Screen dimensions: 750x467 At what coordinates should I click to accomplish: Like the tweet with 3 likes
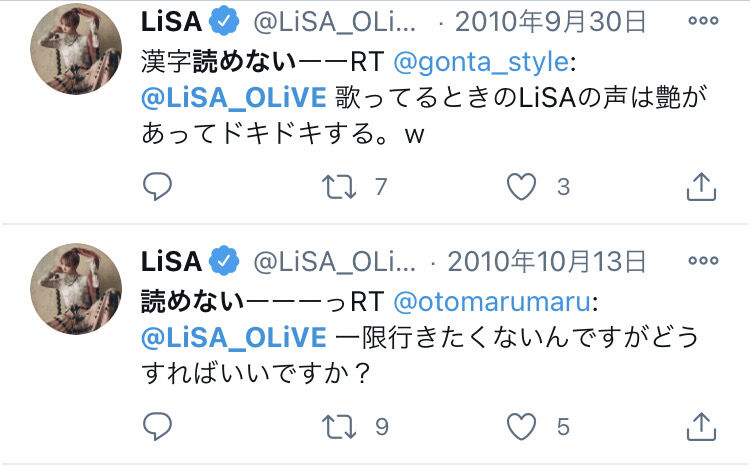(522, 186)
